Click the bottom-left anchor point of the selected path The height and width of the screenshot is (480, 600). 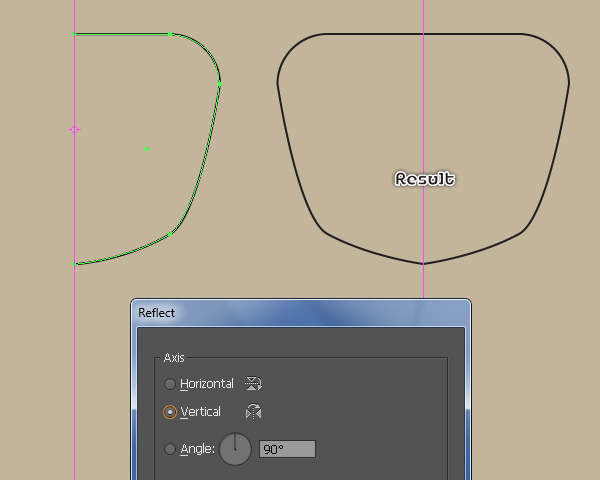[x=73, y=264]
